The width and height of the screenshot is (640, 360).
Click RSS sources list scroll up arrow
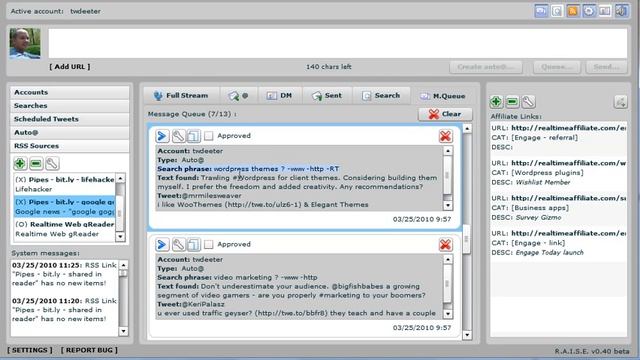[x=120, y=178]
